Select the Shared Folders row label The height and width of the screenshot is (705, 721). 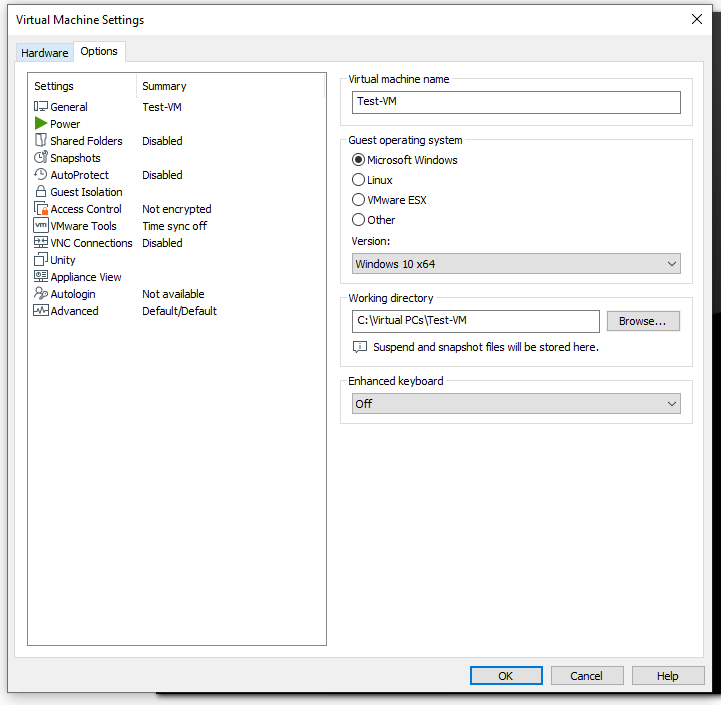86,141
